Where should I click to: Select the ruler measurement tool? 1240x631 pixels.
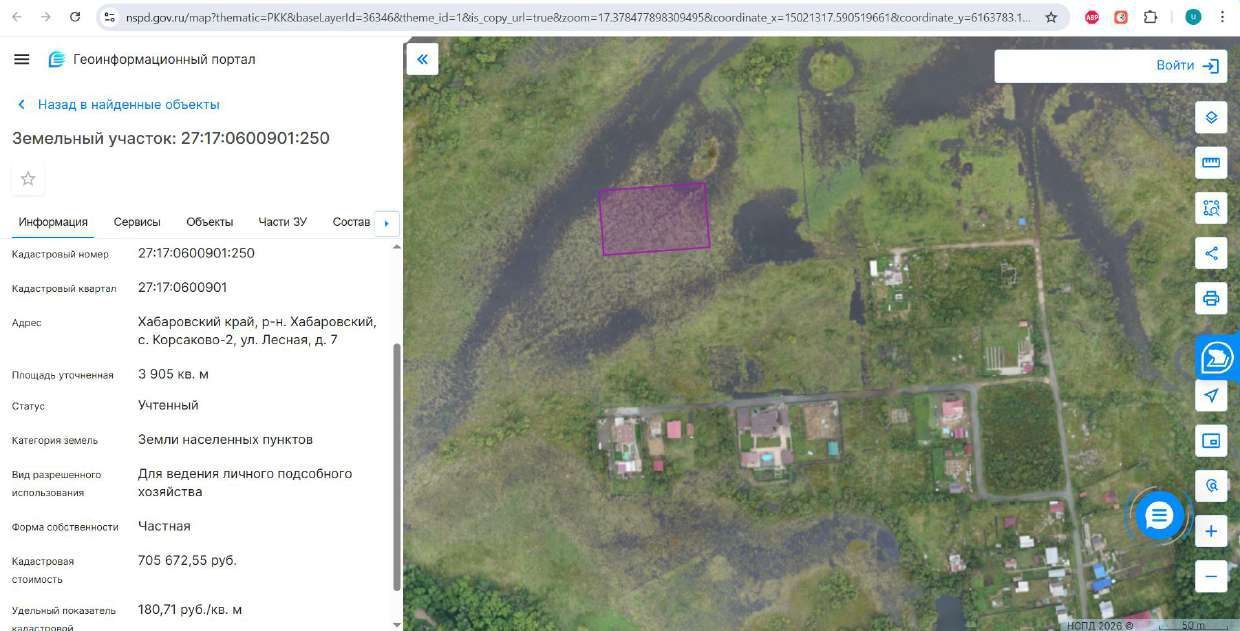[x=1211, y=162]
